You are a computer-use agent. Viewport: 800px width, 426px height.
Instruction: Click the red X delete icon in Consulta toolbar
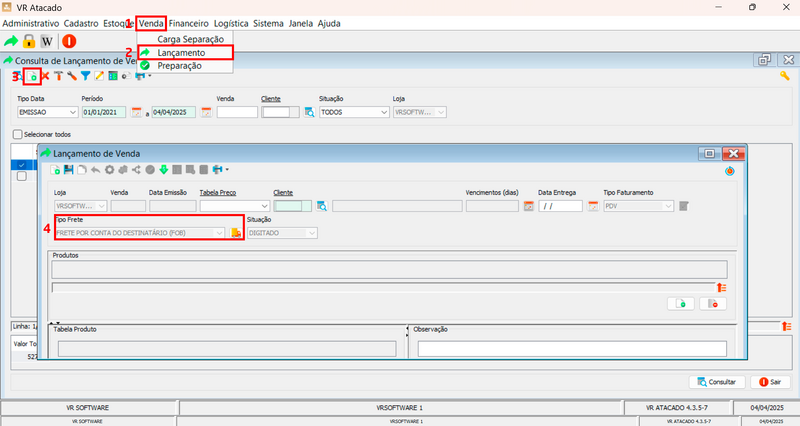tap(45, 76)
